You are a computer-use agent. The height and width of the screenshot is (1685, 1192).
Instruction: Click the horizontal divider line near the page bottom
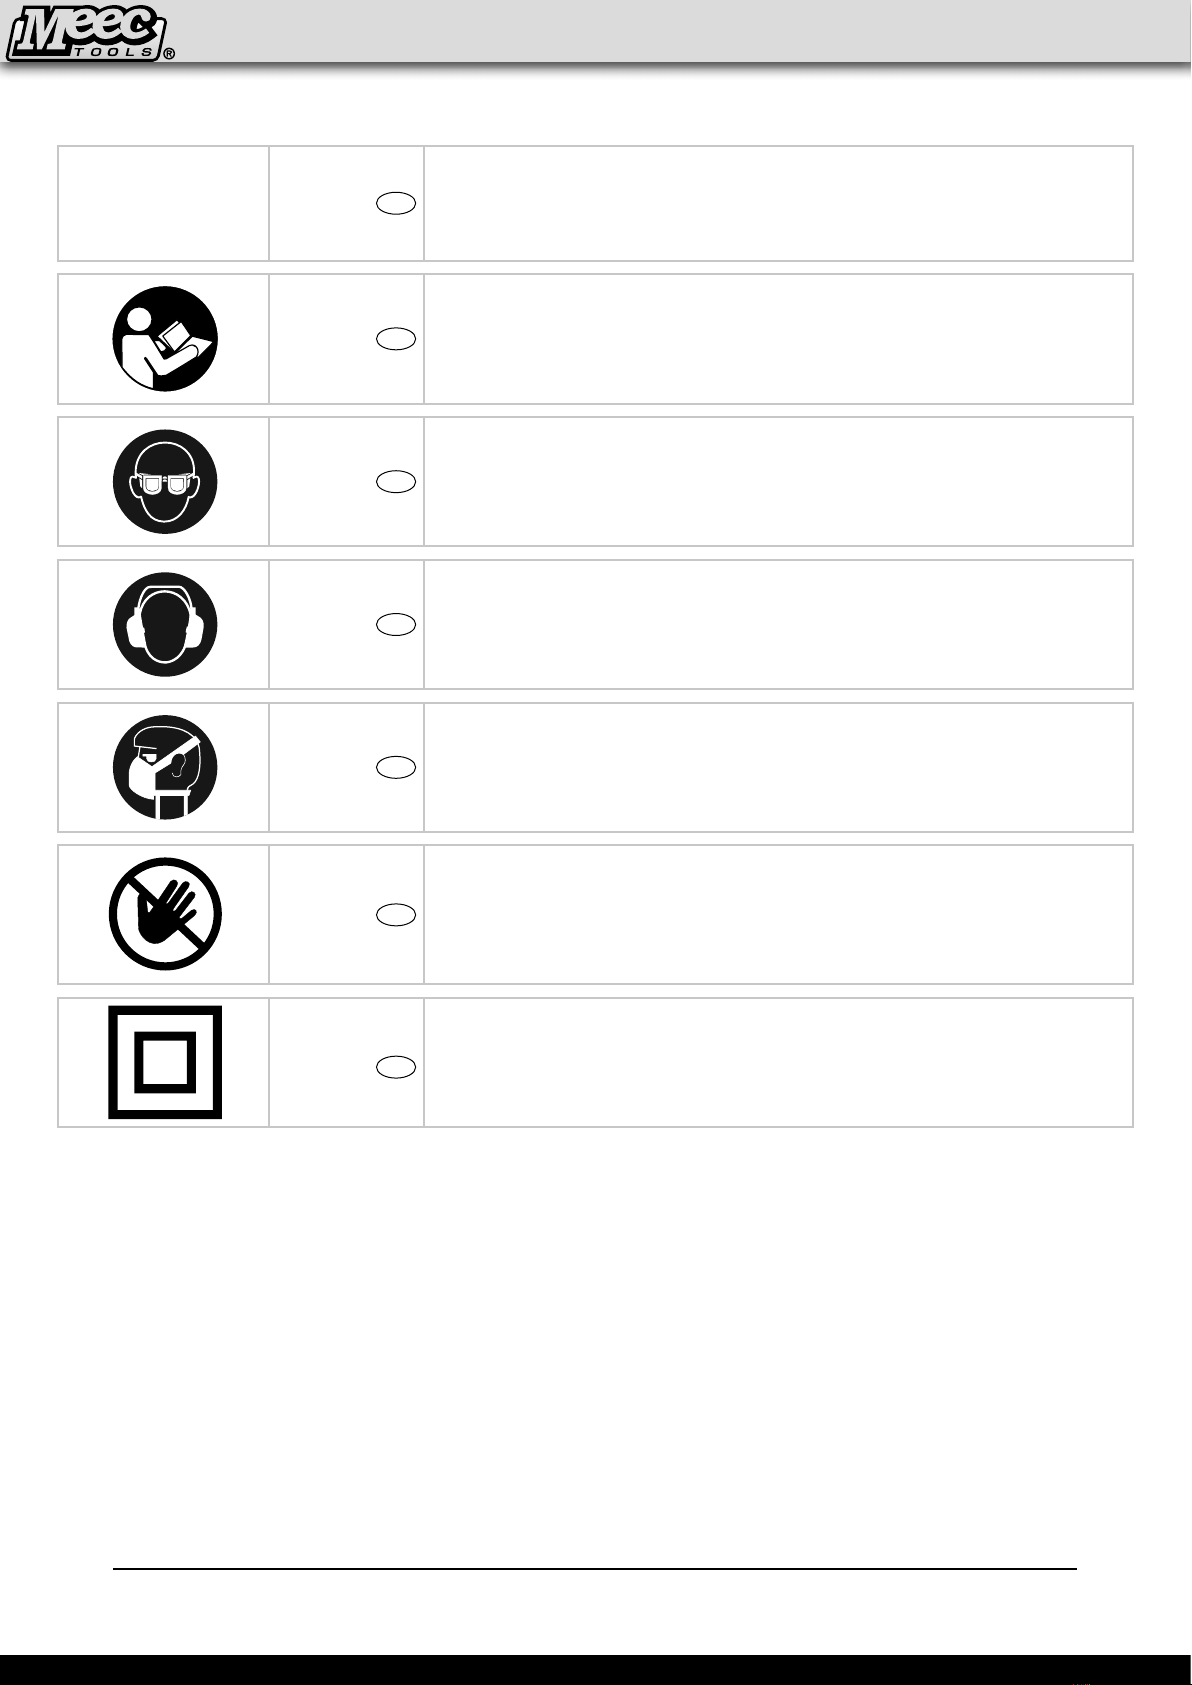point(595,1569)
